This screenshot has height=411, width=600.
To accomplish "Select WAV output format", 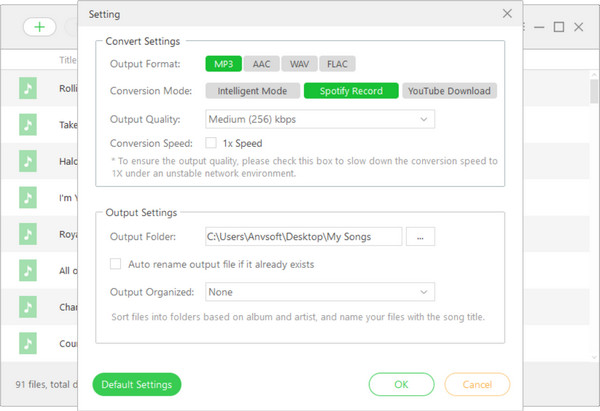I will pos(299,64).
